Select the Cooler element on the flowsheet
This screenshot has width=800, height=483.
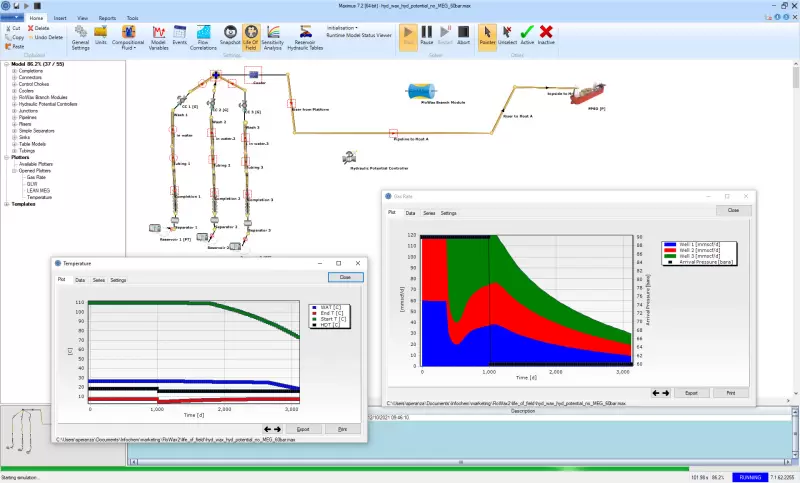pos(253,75)
